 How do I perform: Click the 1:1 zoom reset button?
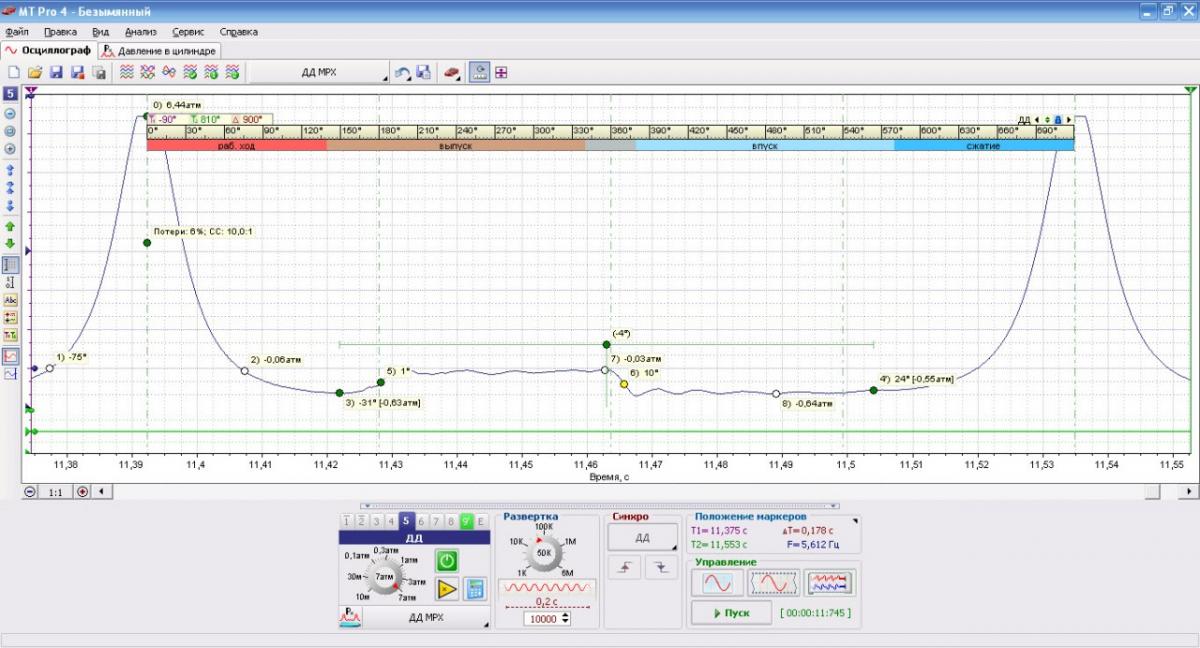(x=56, y=491)
